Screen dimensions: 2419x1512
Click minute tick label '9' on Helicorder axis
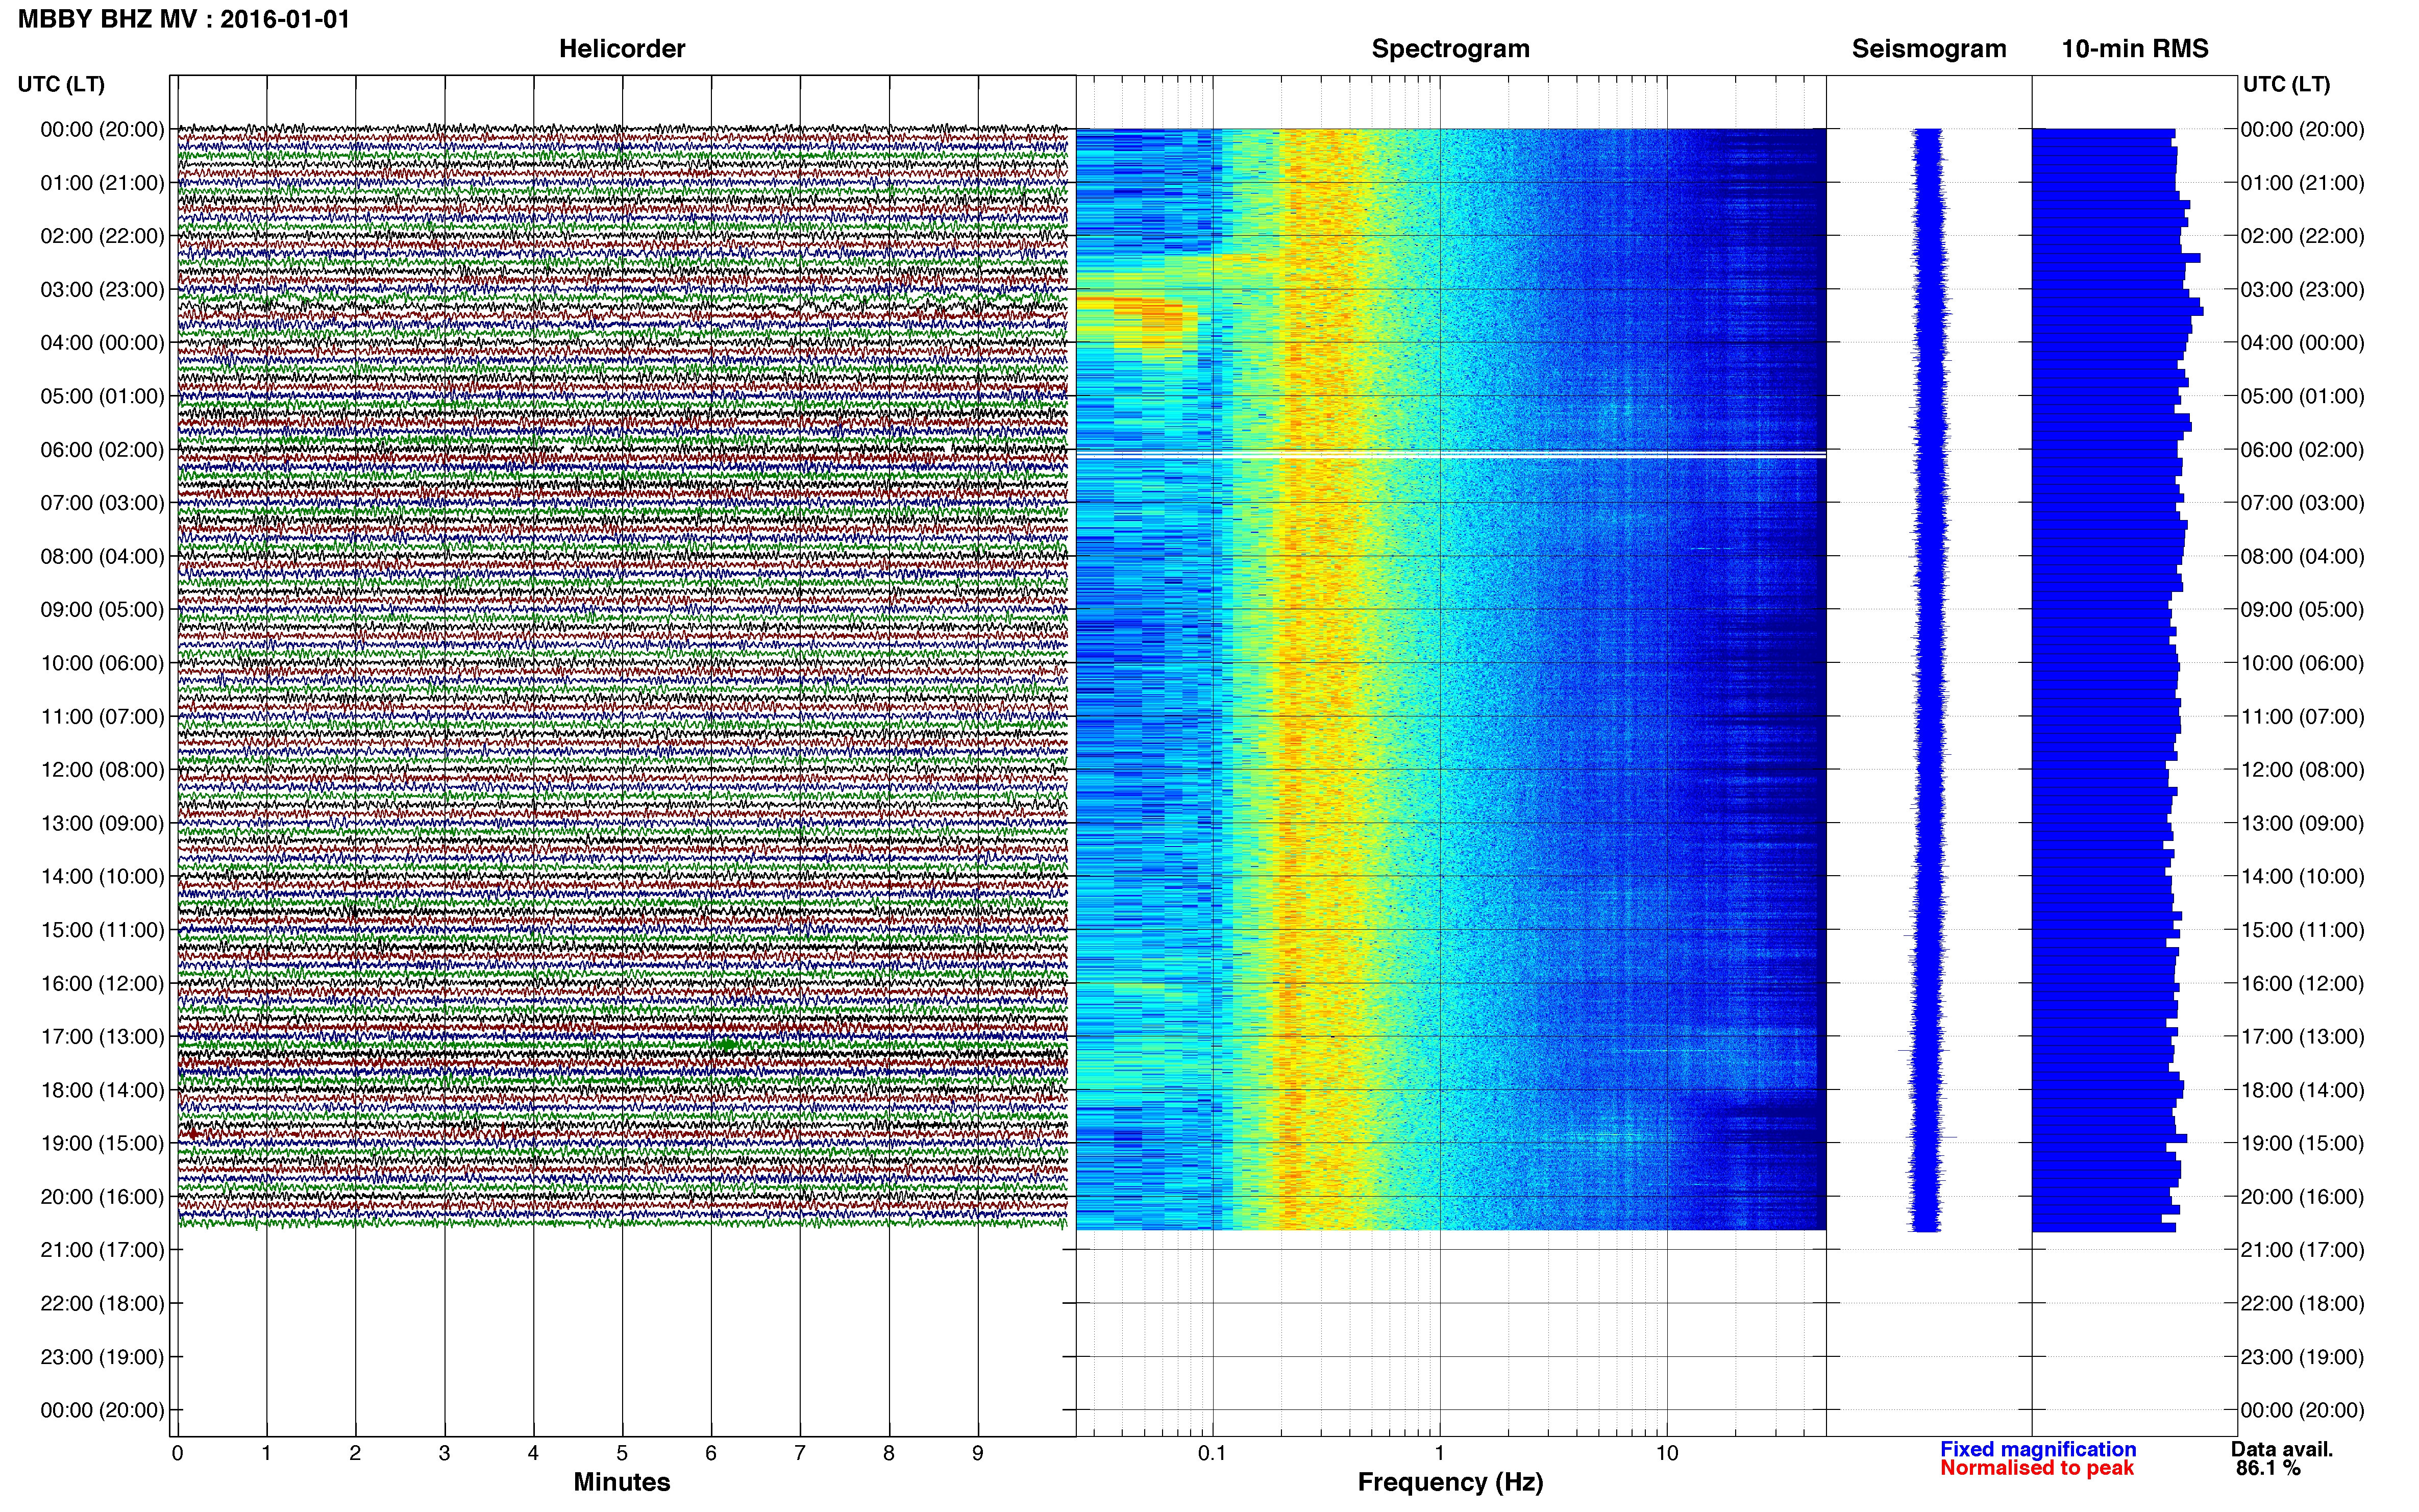[x=978, y=1454]
